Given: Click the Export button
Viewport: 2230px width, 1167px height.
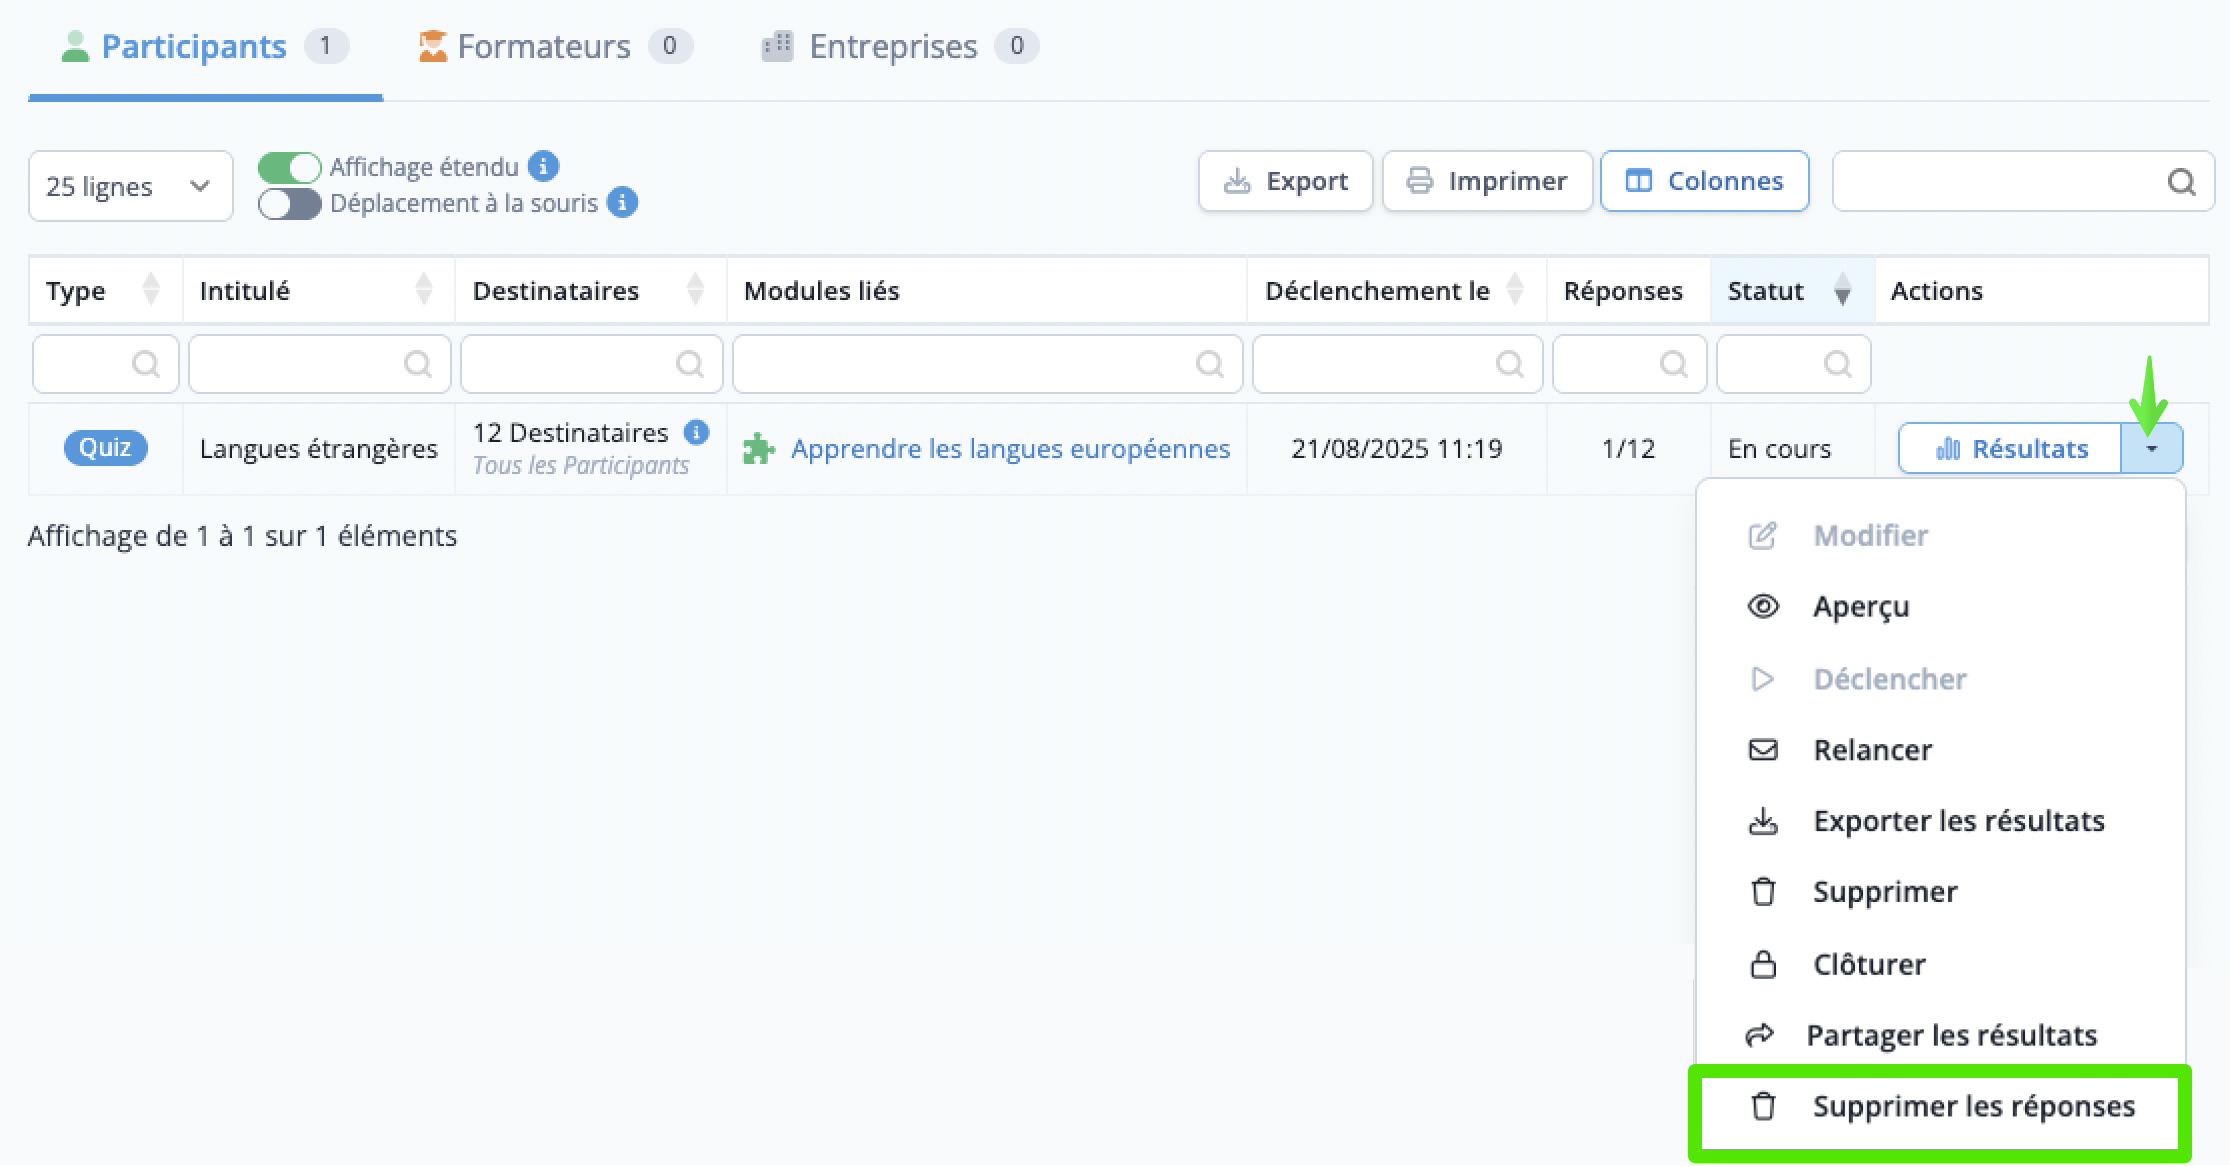Looking at the screenshot, I should pyautogui.click(x=1285, y=181).
